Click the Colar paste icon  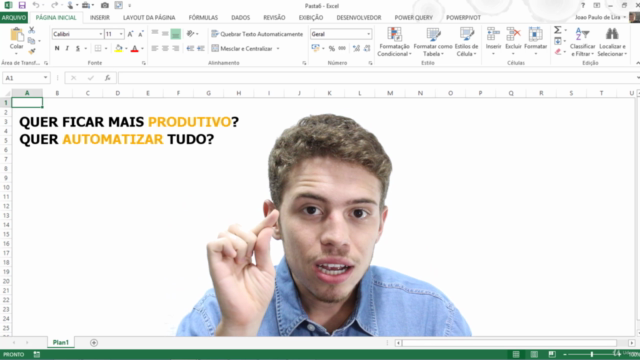pos(17,35)
